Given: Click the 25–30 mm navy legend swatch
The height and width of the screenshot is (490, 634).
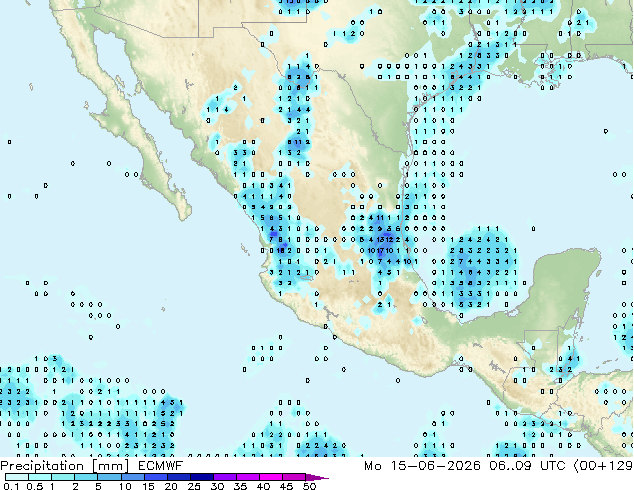Looking at the screenshot, I should coord(201,477).
